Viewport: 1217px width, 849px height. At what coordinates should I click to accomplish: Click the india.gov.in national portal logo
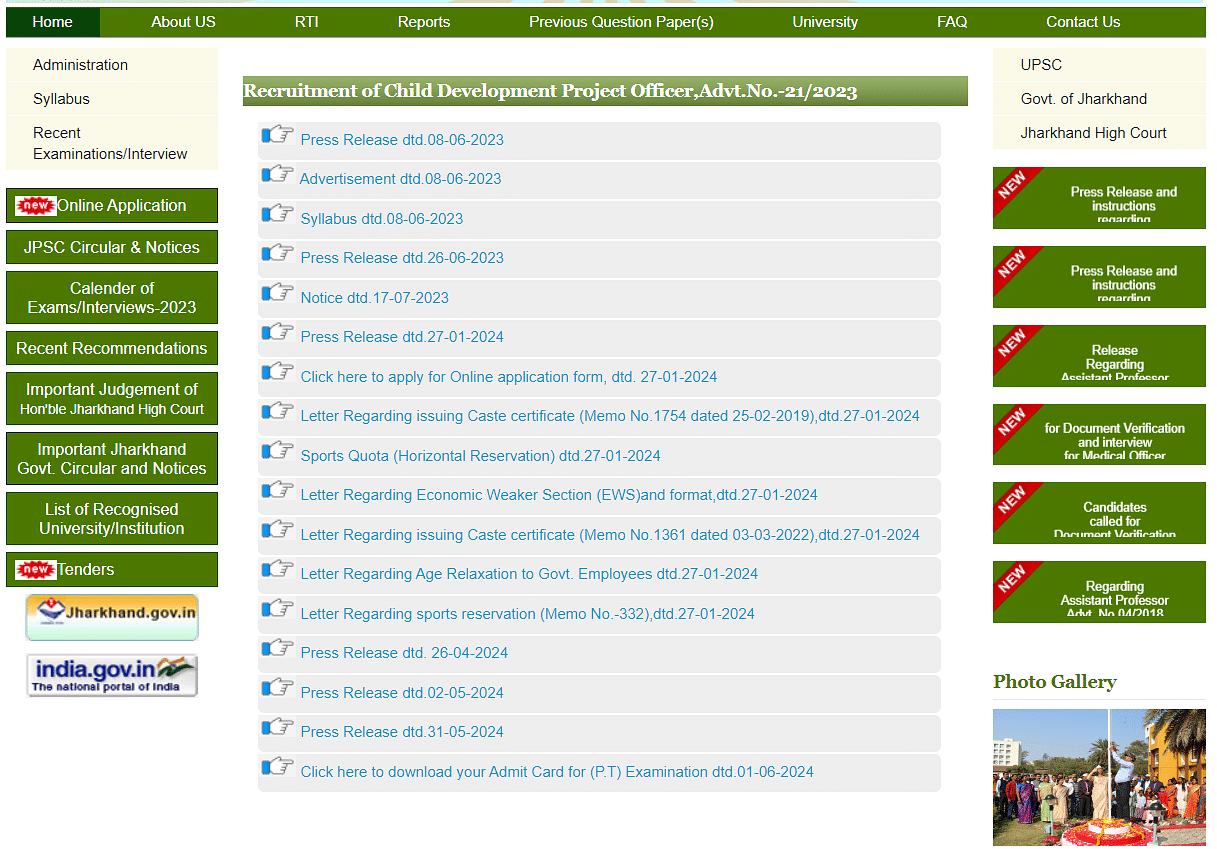[x=112, y=676]
